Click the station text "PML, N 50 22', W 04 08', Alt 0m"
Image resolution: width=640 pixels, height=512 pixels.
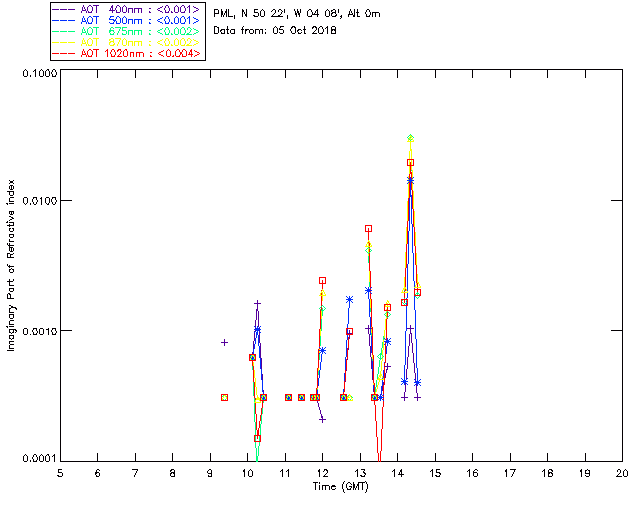[297, 14]
